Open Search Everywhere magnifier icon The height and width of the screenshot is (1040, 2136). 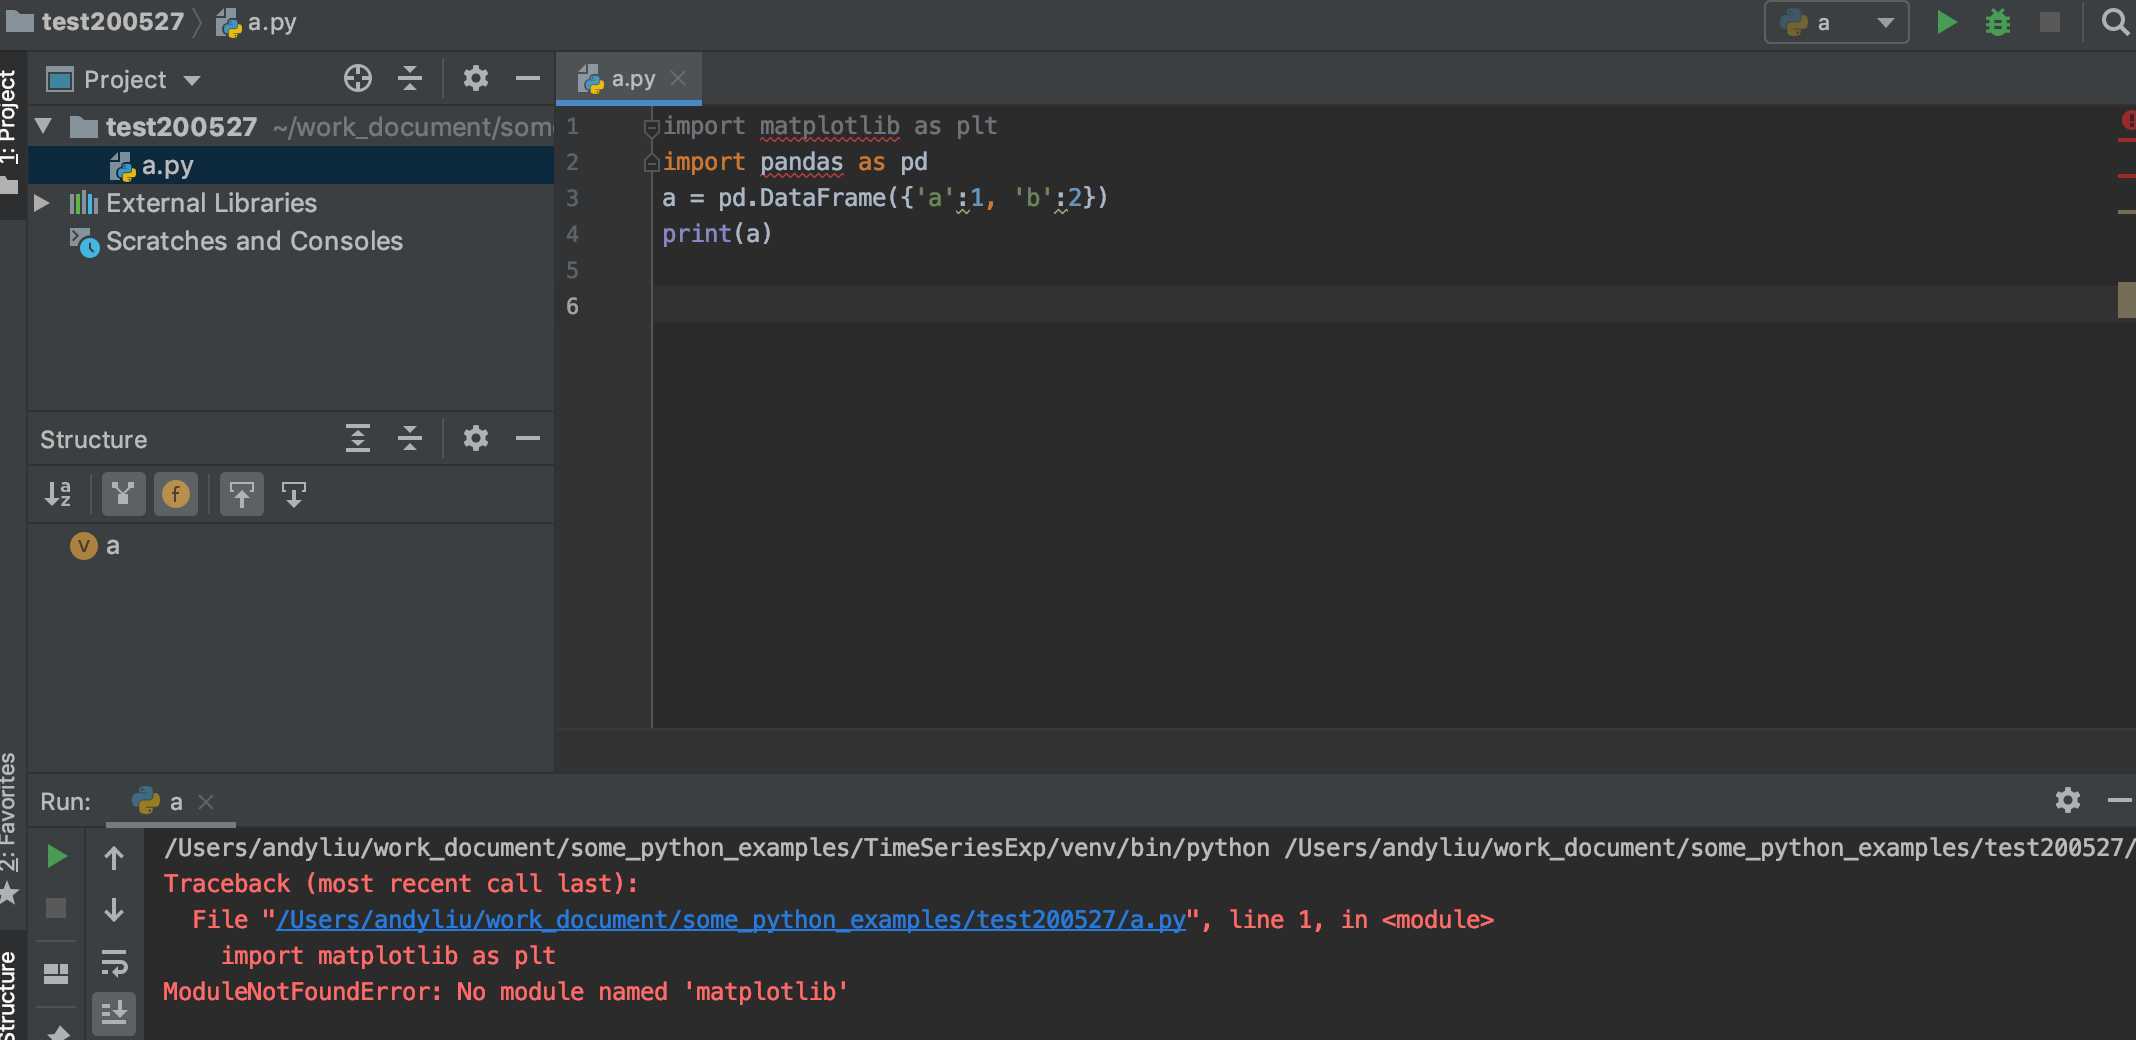pos(2114,22)
